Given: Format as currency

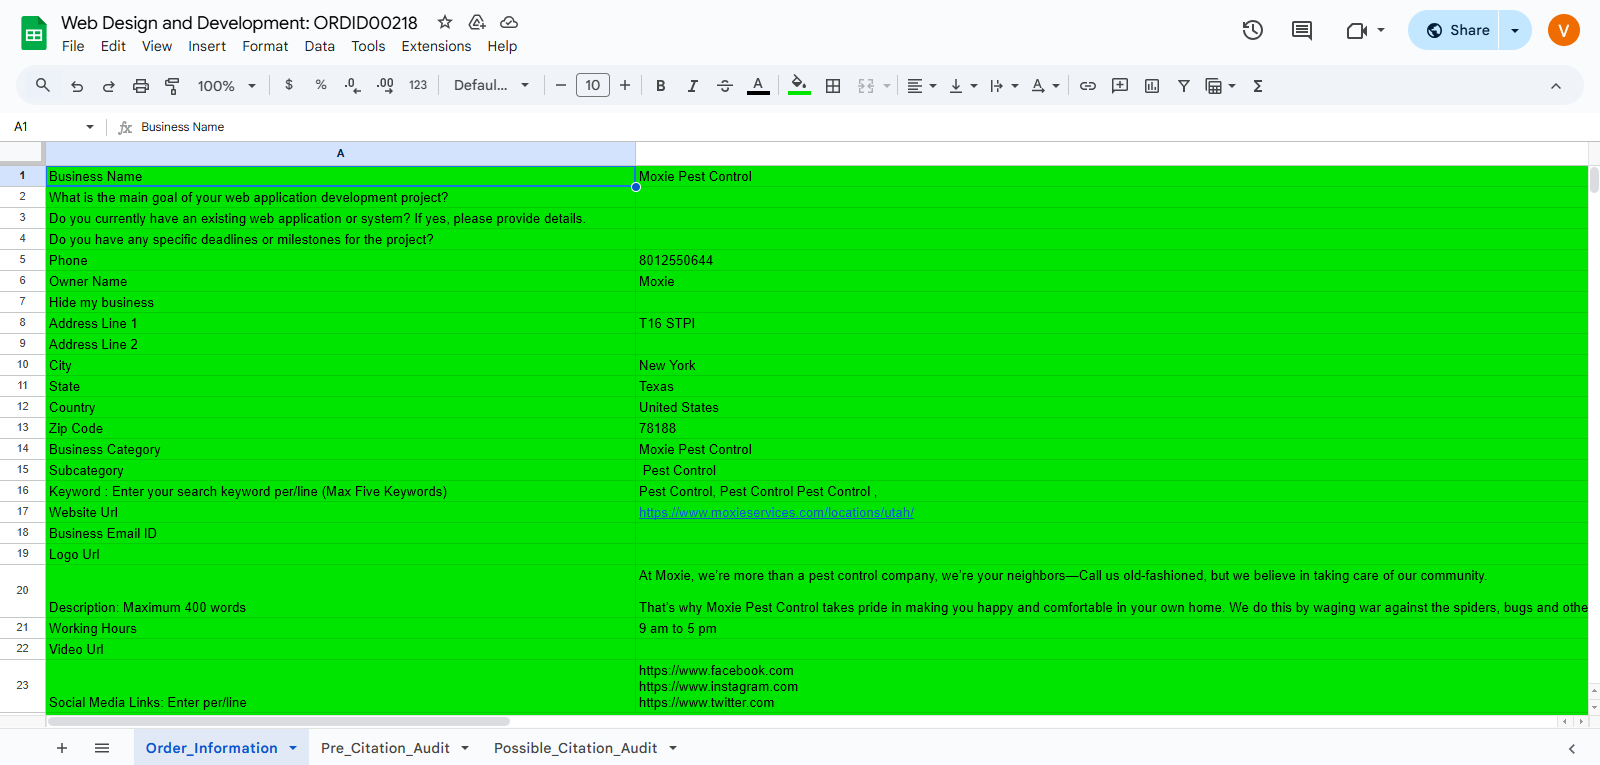Looking at the screenshot, I should tap(289, 85).
